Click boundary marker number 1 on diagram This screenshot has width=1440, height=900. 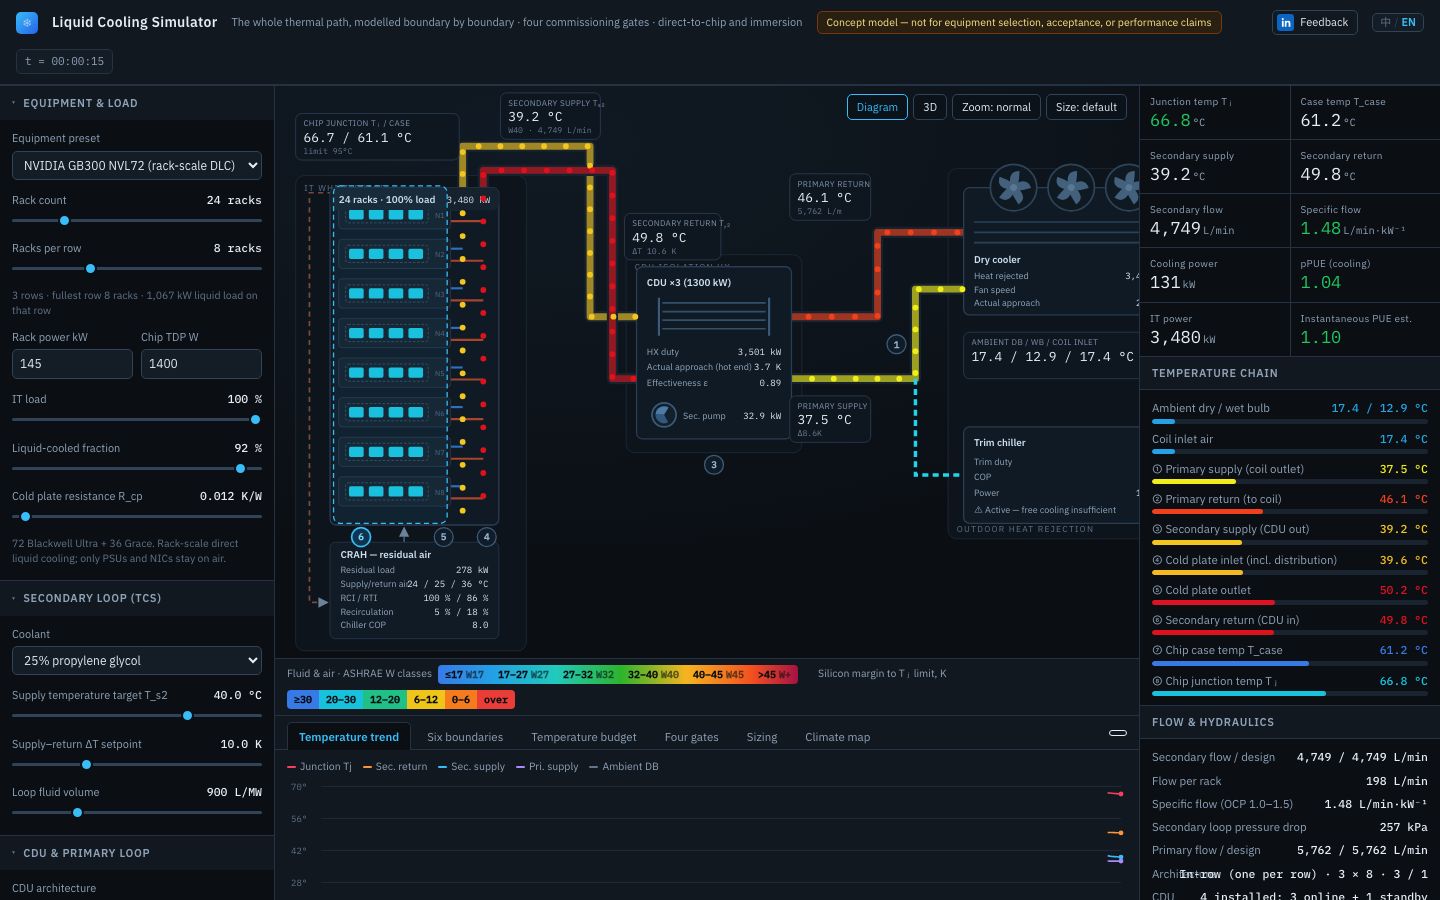tap(896, 344)
